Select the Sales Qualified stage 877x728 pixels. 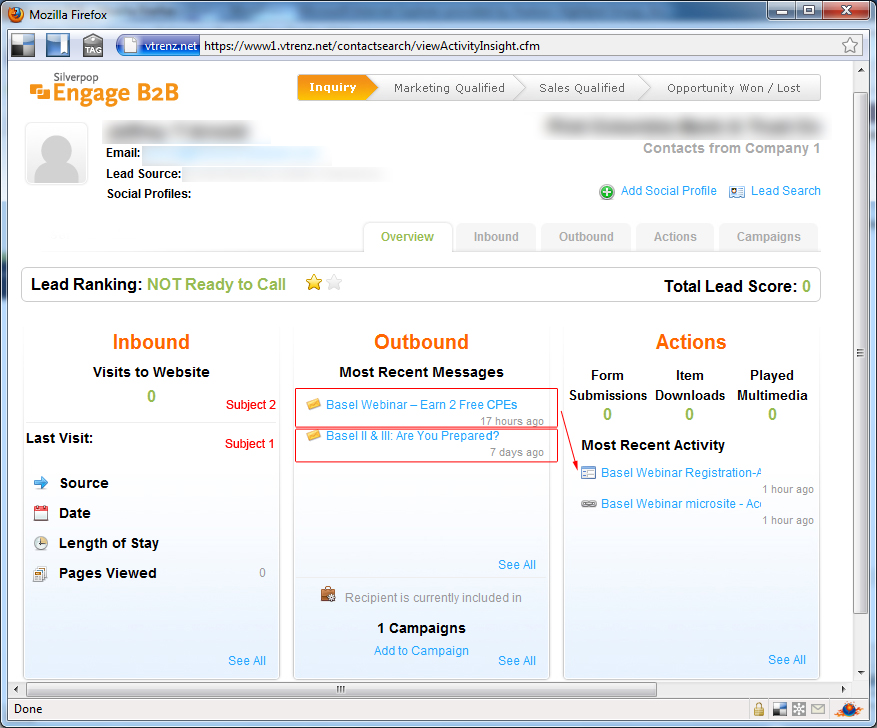[x=582, y=88]
